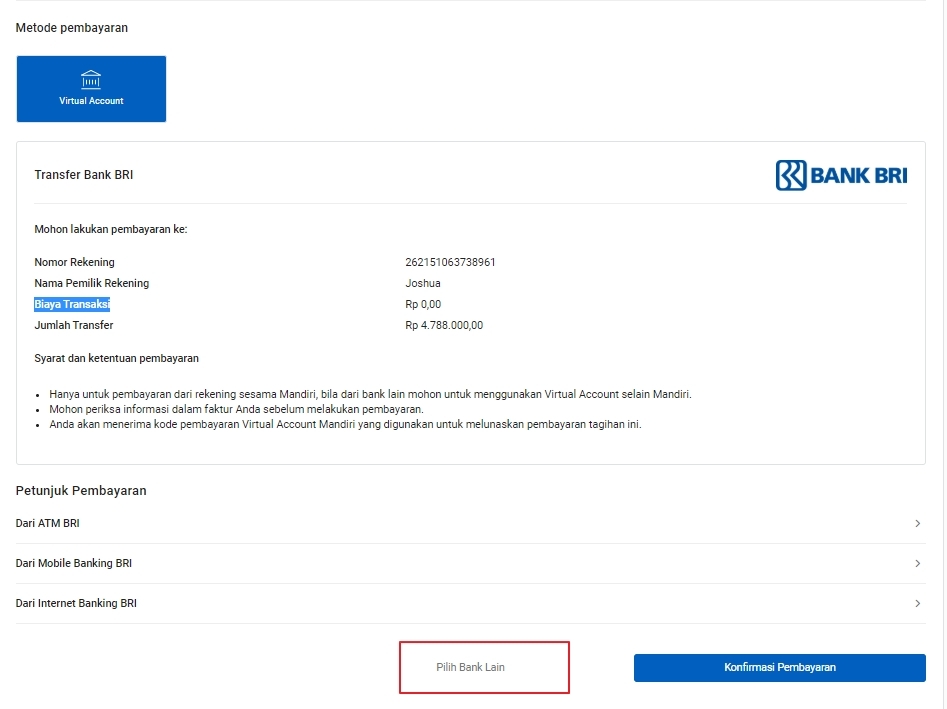Click the Rp 0,00 transaction fee value
The width and height of the screenshot is (947, 709).
tap(423, 304)
